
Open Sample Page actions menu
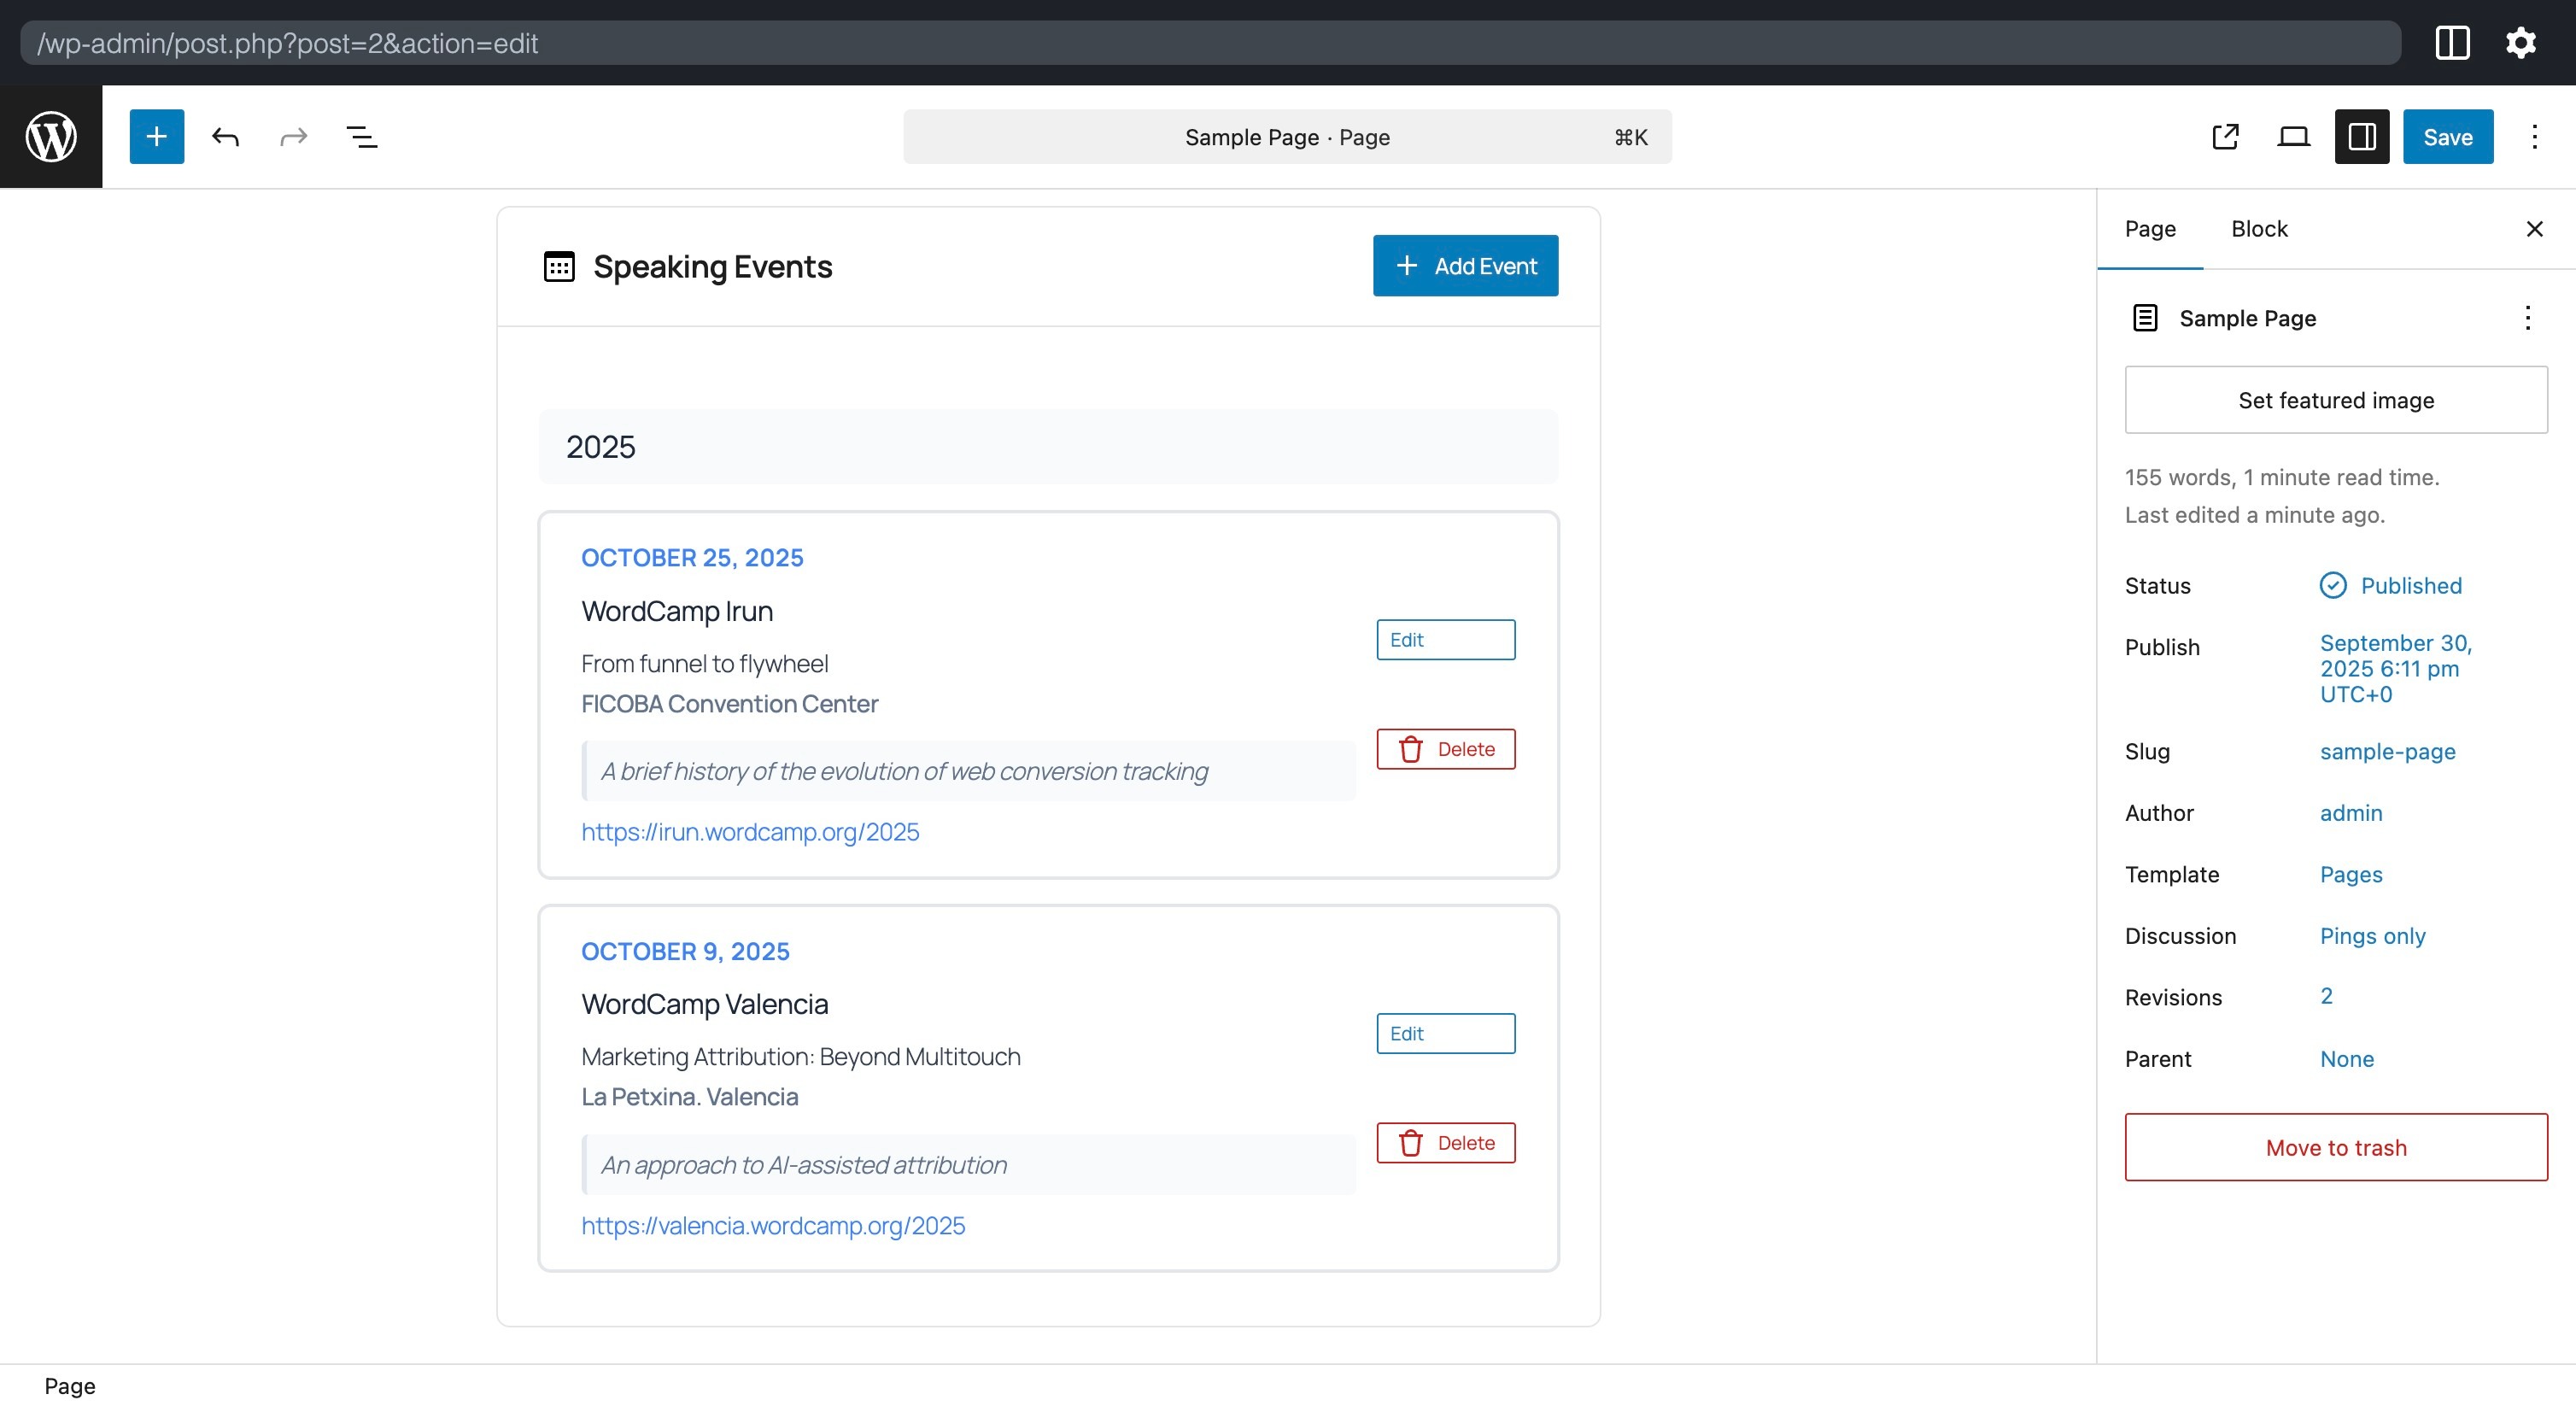pyautogui.click(x=2527, y=318)
